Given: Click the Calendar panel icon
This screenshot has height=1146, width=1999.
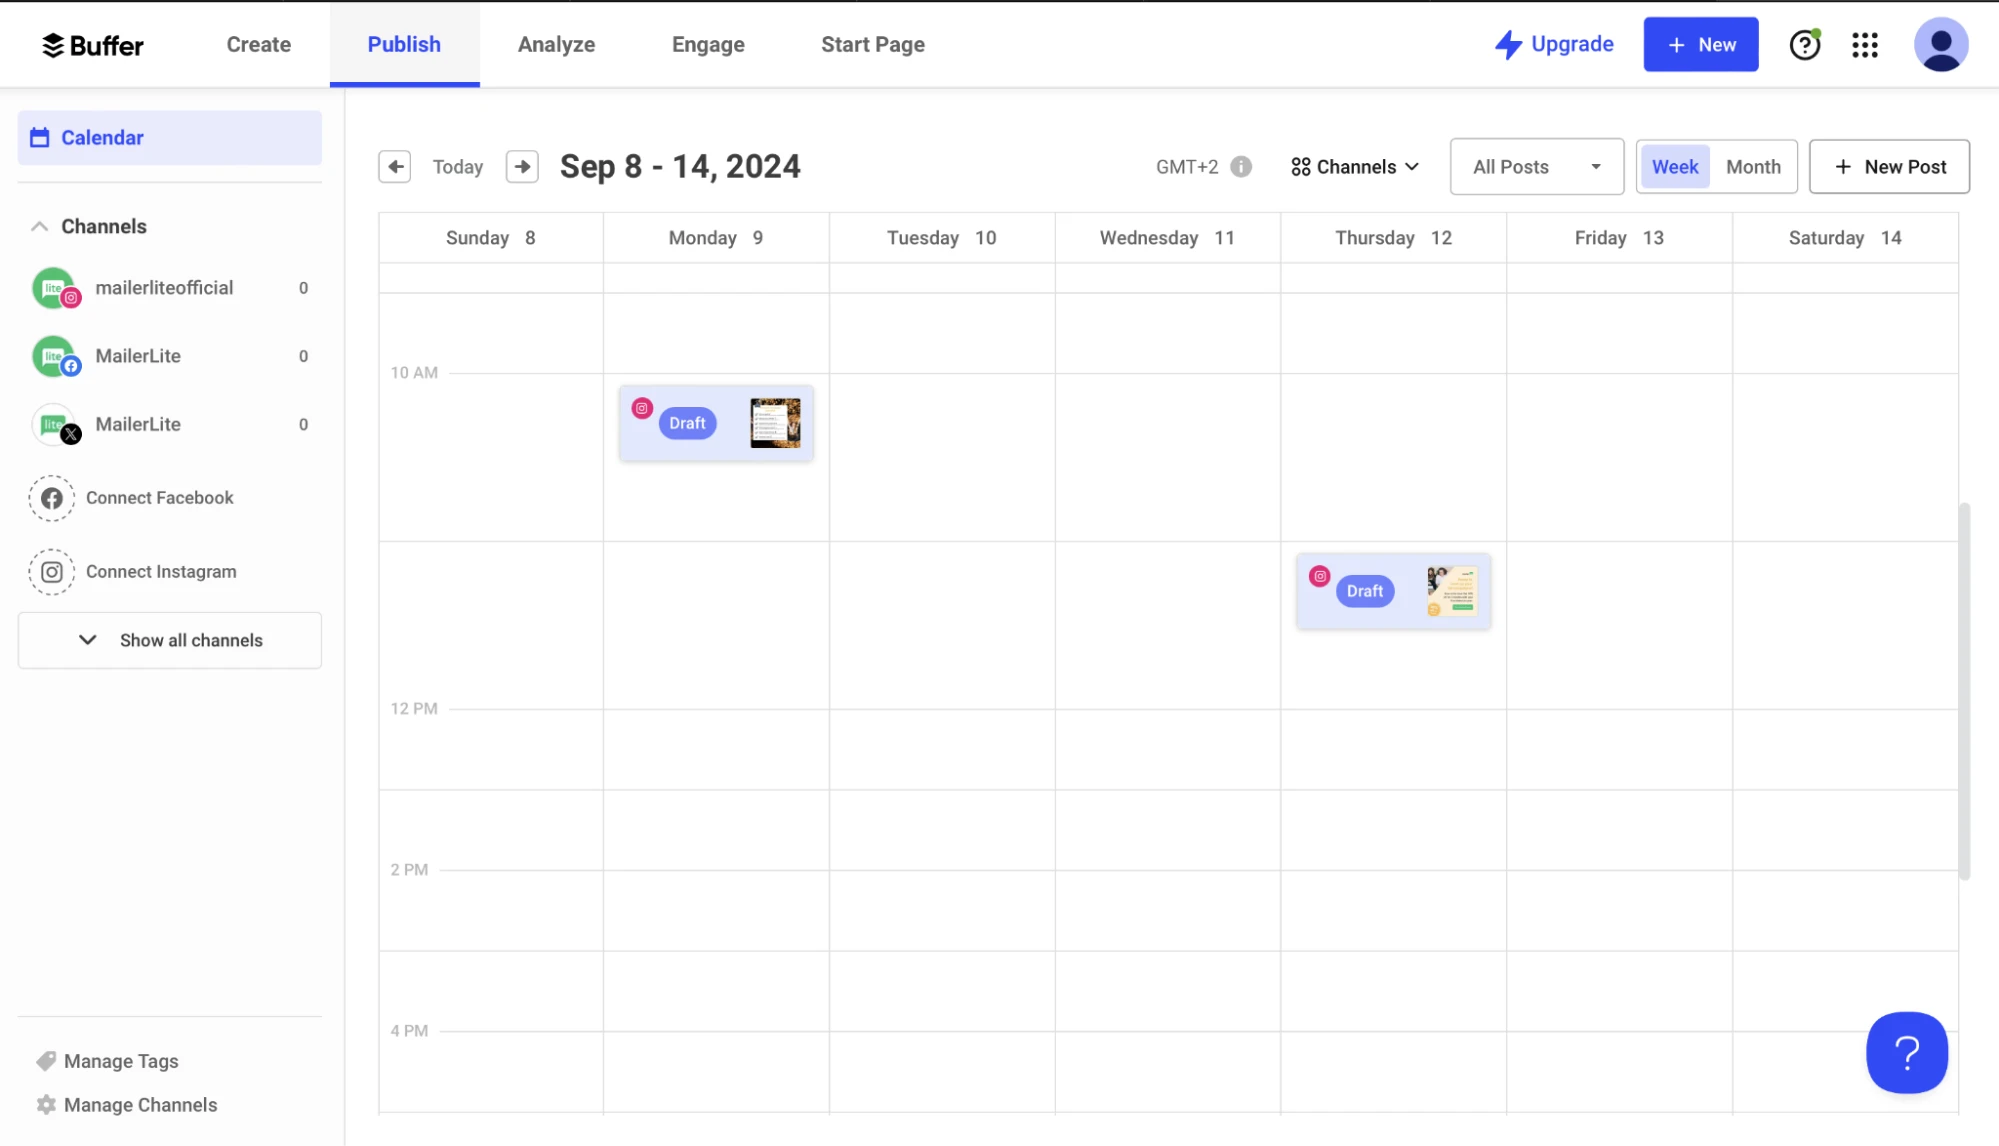Looking at the screenshot, I should (40, 136).
